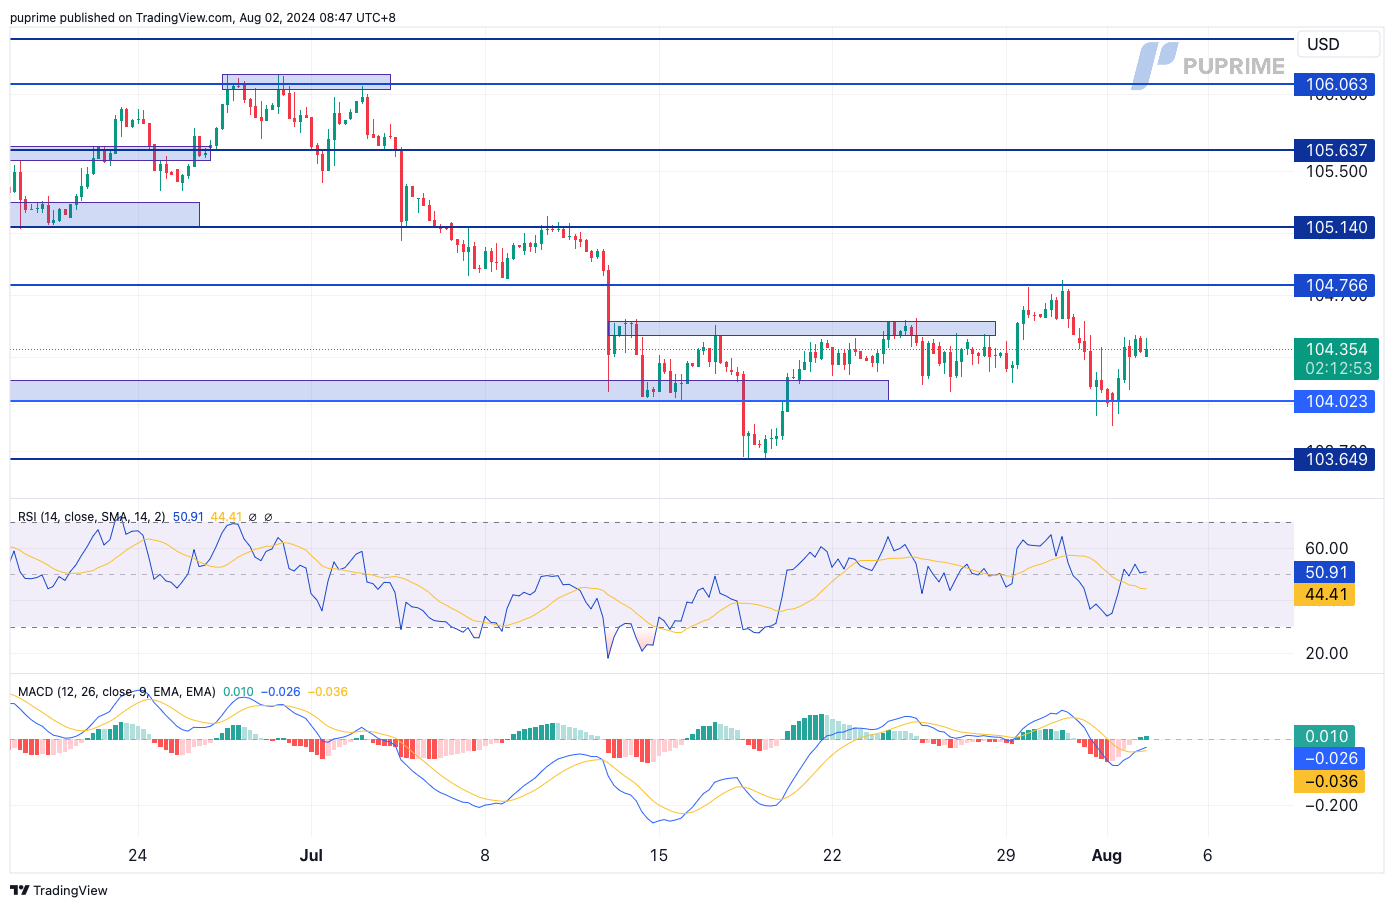Image resolution: width=1394 pixels, height=908 pixels.
Task: Click the 15 date label on time axis
Action: click(658, 855)
